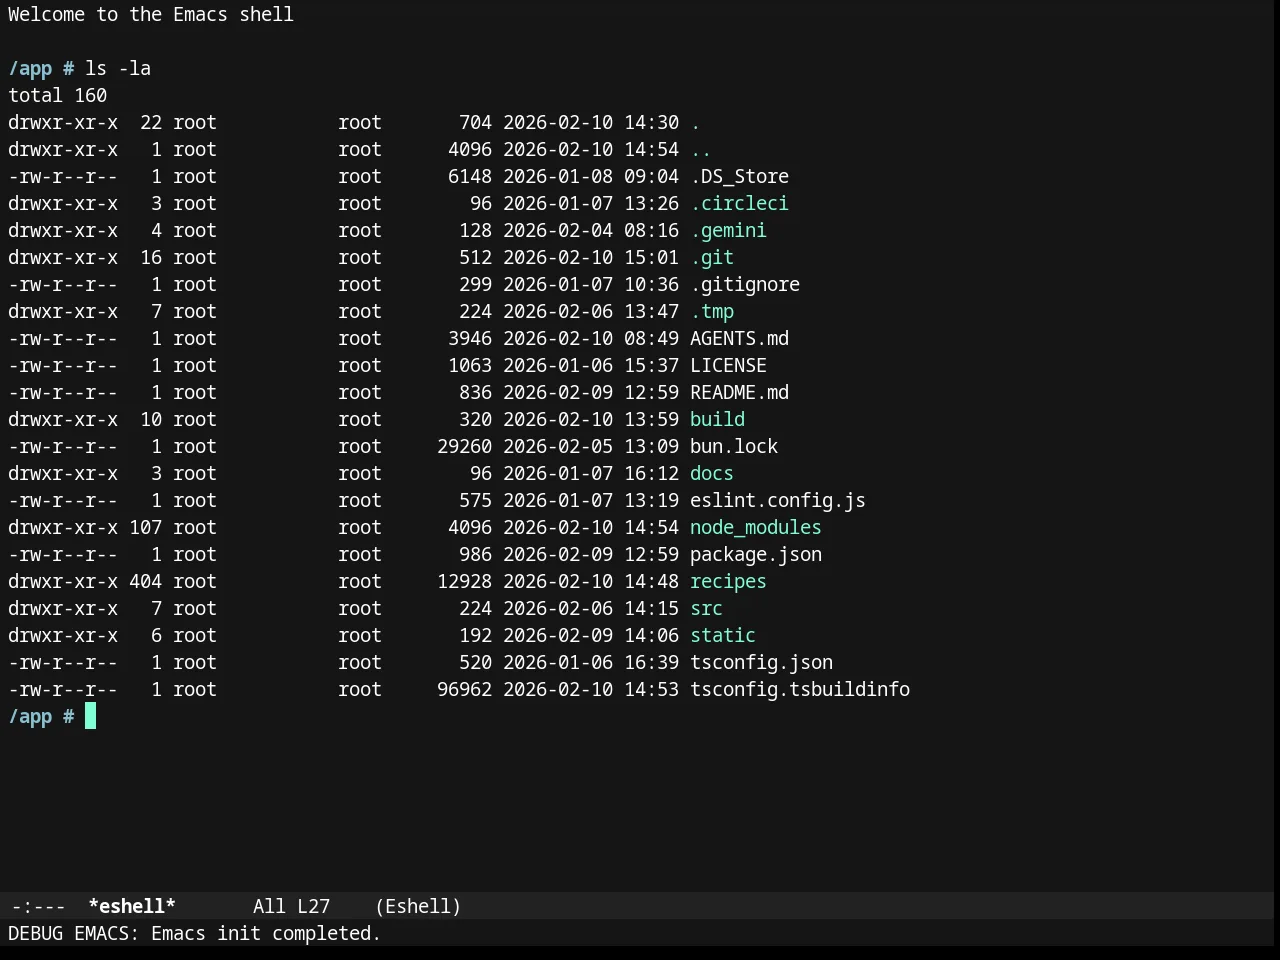Click the *eshell* buffer name in mode line
1280x960 pixels.
pos(132,906)
